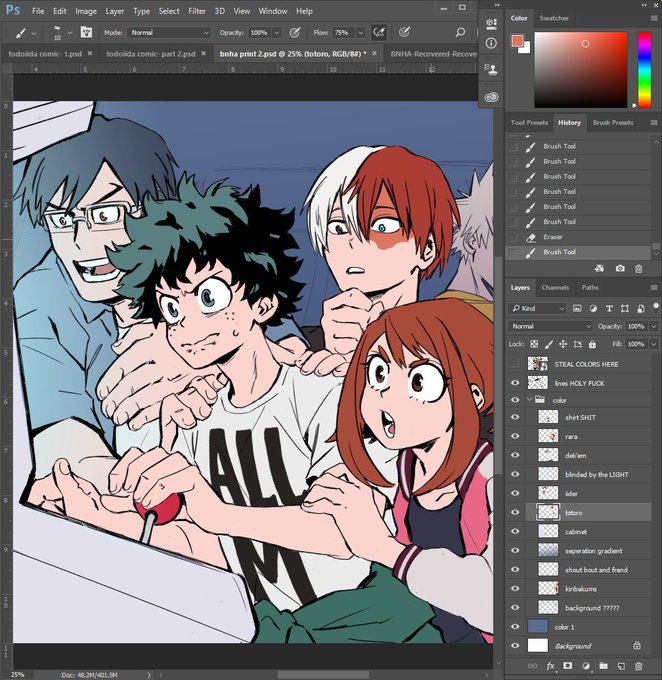Open layer Fill 100% dropdown arrow
The height and width of the screenshot is (680, 662).
[653, 344]
